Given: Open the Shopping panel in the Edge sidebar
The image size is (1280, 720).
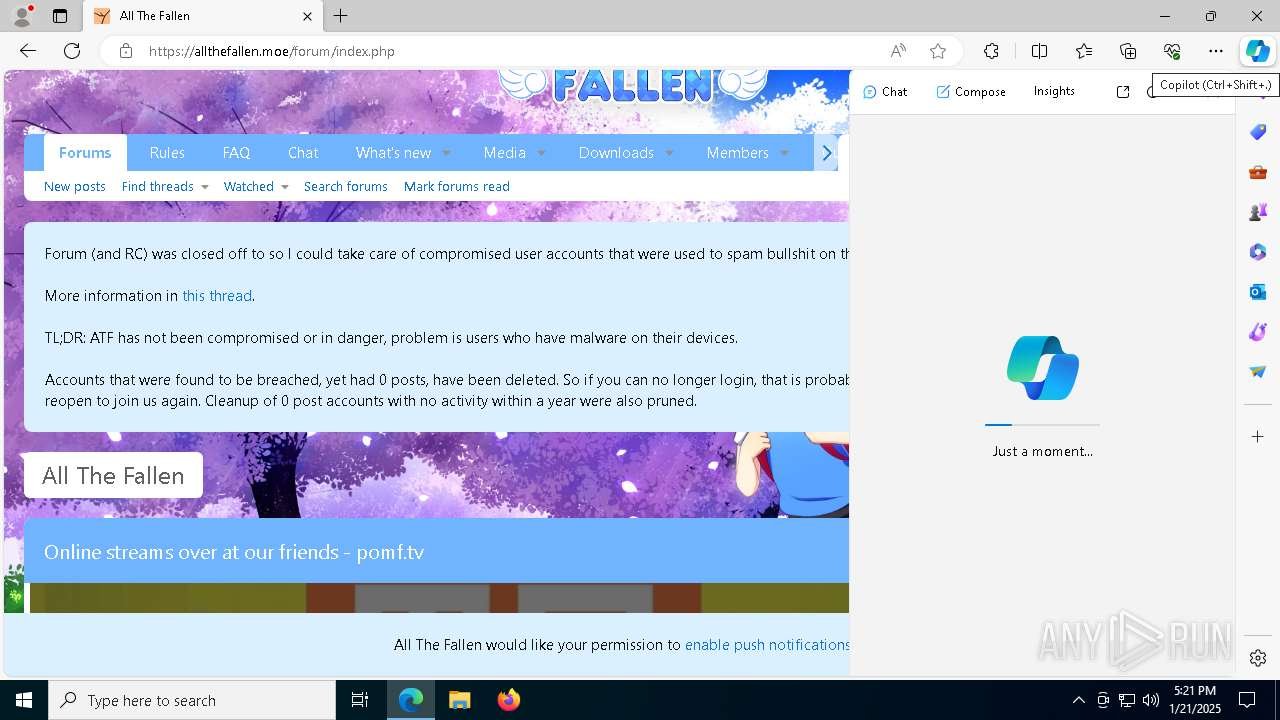Looking at the screenshot, I should [x=1257, y=131].
